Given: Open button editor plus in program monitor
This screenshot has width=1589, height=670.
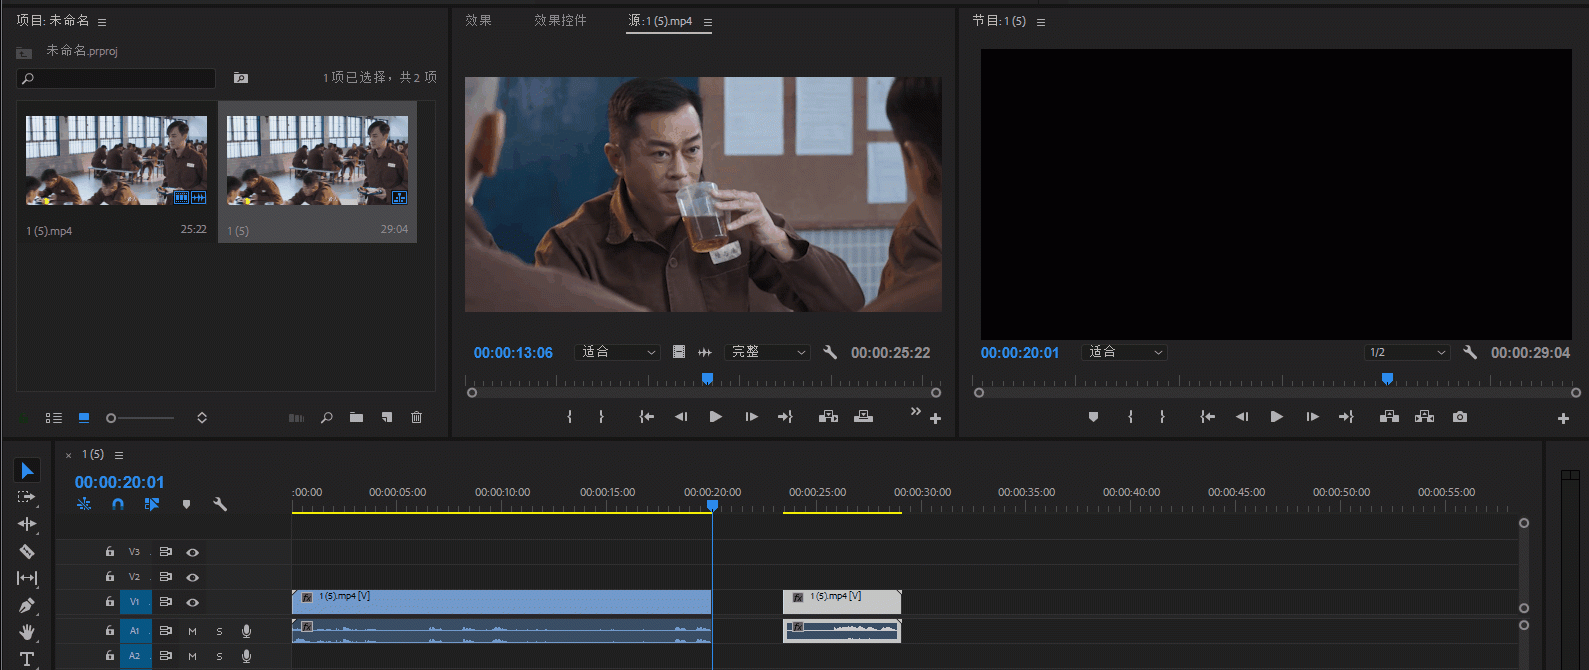Looking at the screenshot, I should point(1563,419).
